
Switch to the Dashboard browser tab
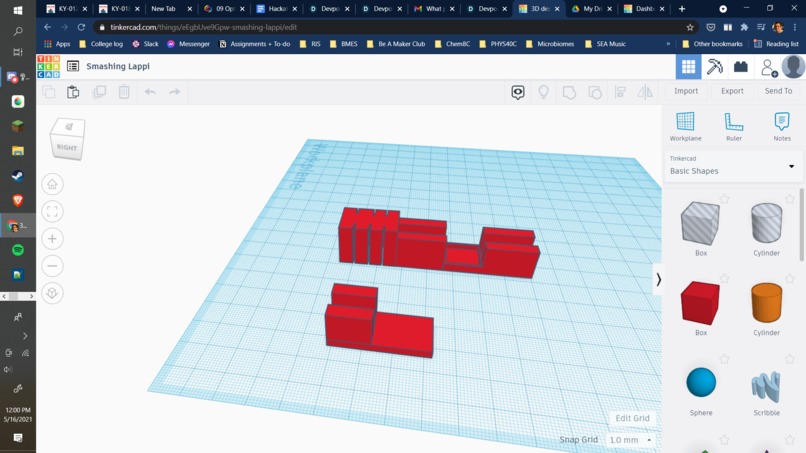pyautogui.click(x=643, y=9)
